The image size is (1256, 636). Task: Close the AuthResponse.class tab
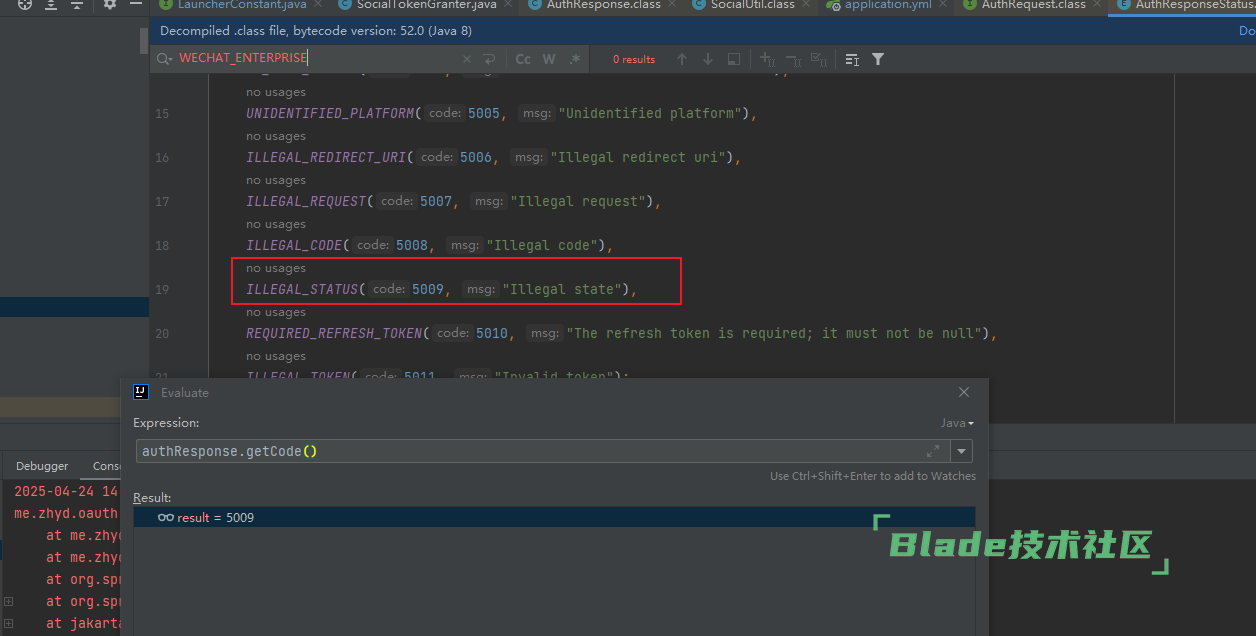674,5
